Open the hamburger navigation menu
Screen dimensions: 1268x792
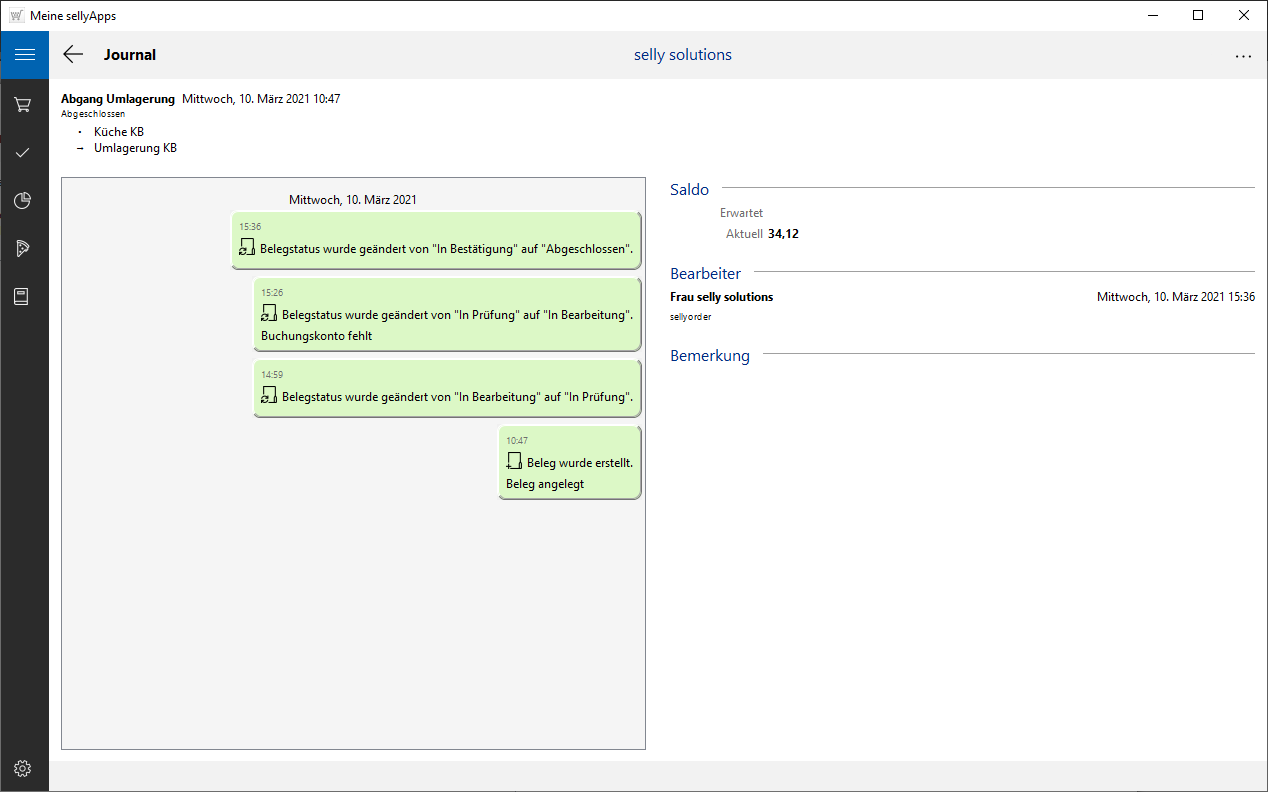[24, 55]
